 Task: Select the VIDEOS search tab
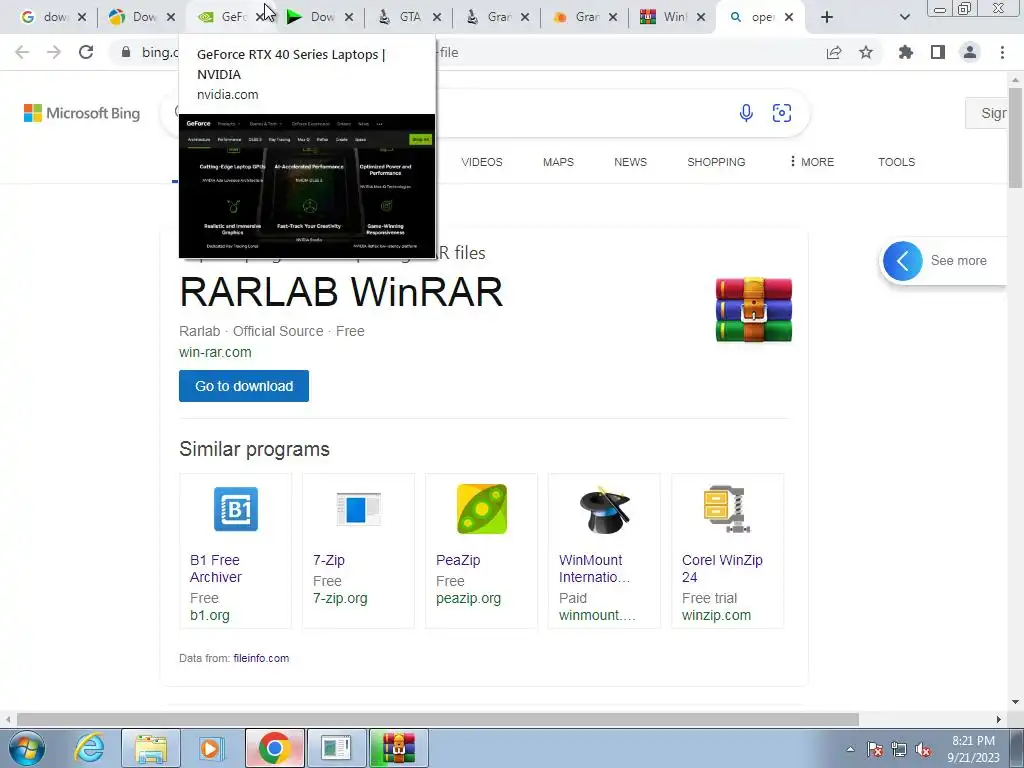pyautogui.click(x=482, y=162)
